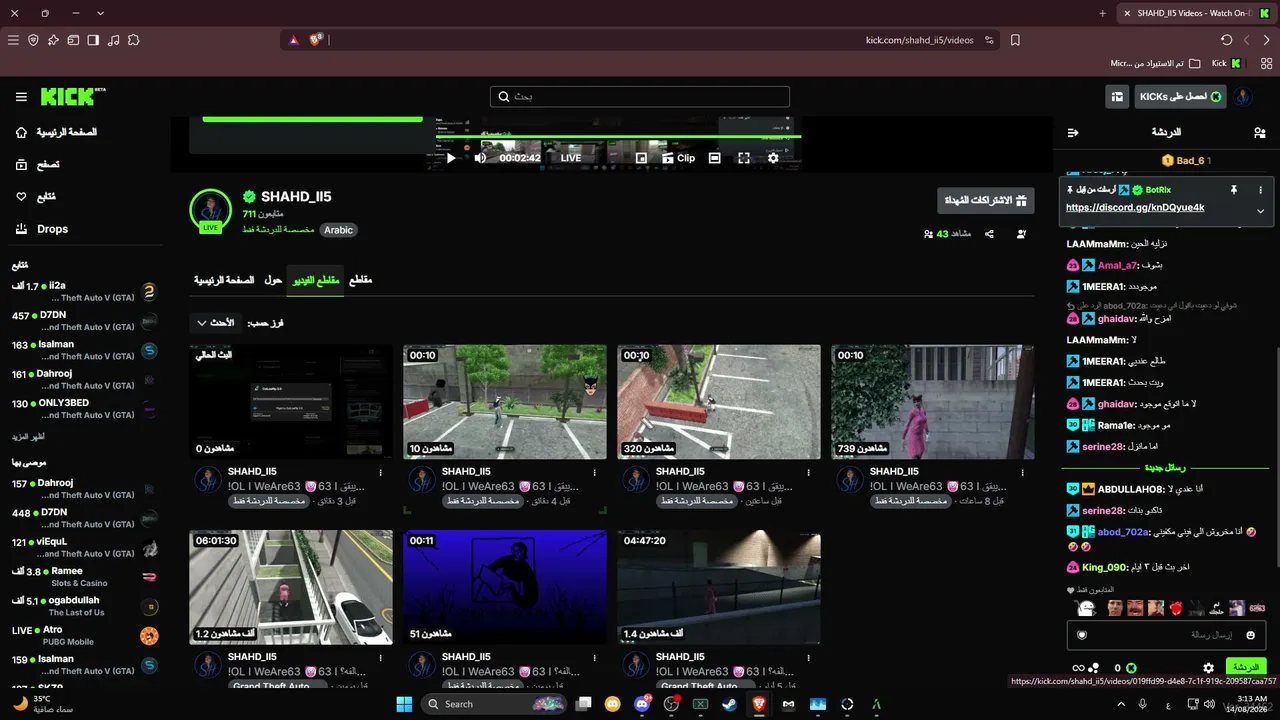Select the videos tab

(315, 280)
